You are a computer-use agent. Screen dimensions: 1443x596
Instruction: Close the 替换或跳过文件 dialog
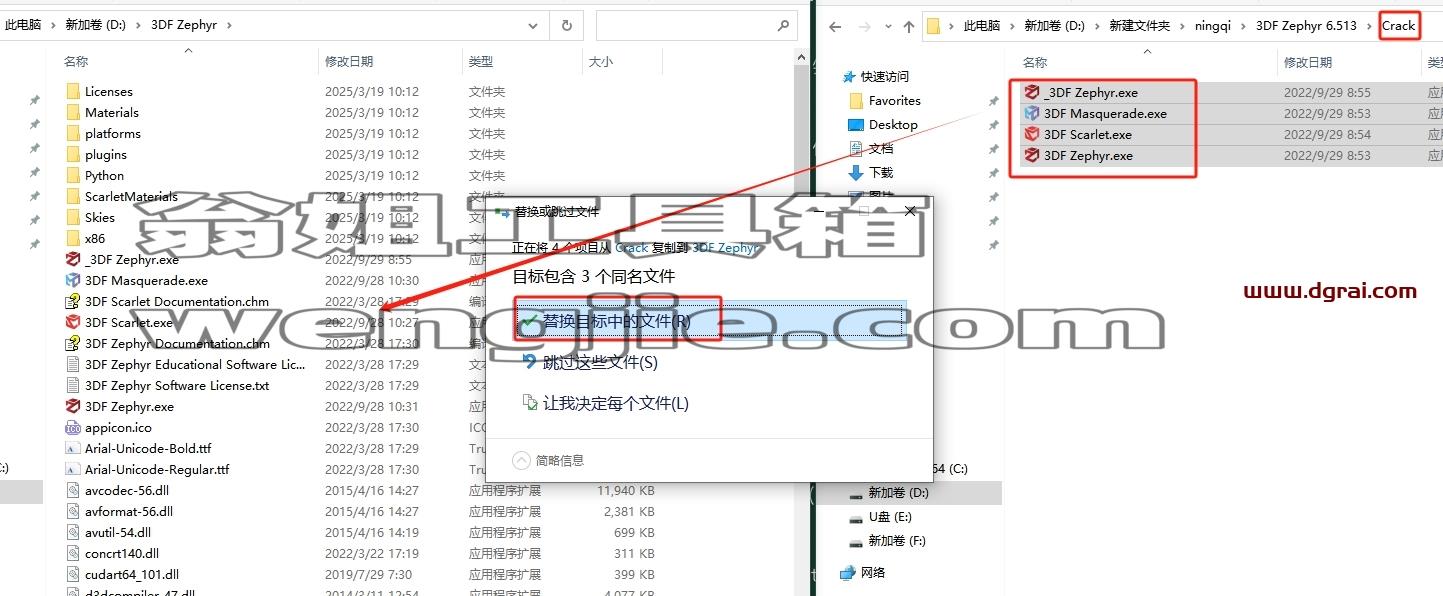[x=910, y=212]
